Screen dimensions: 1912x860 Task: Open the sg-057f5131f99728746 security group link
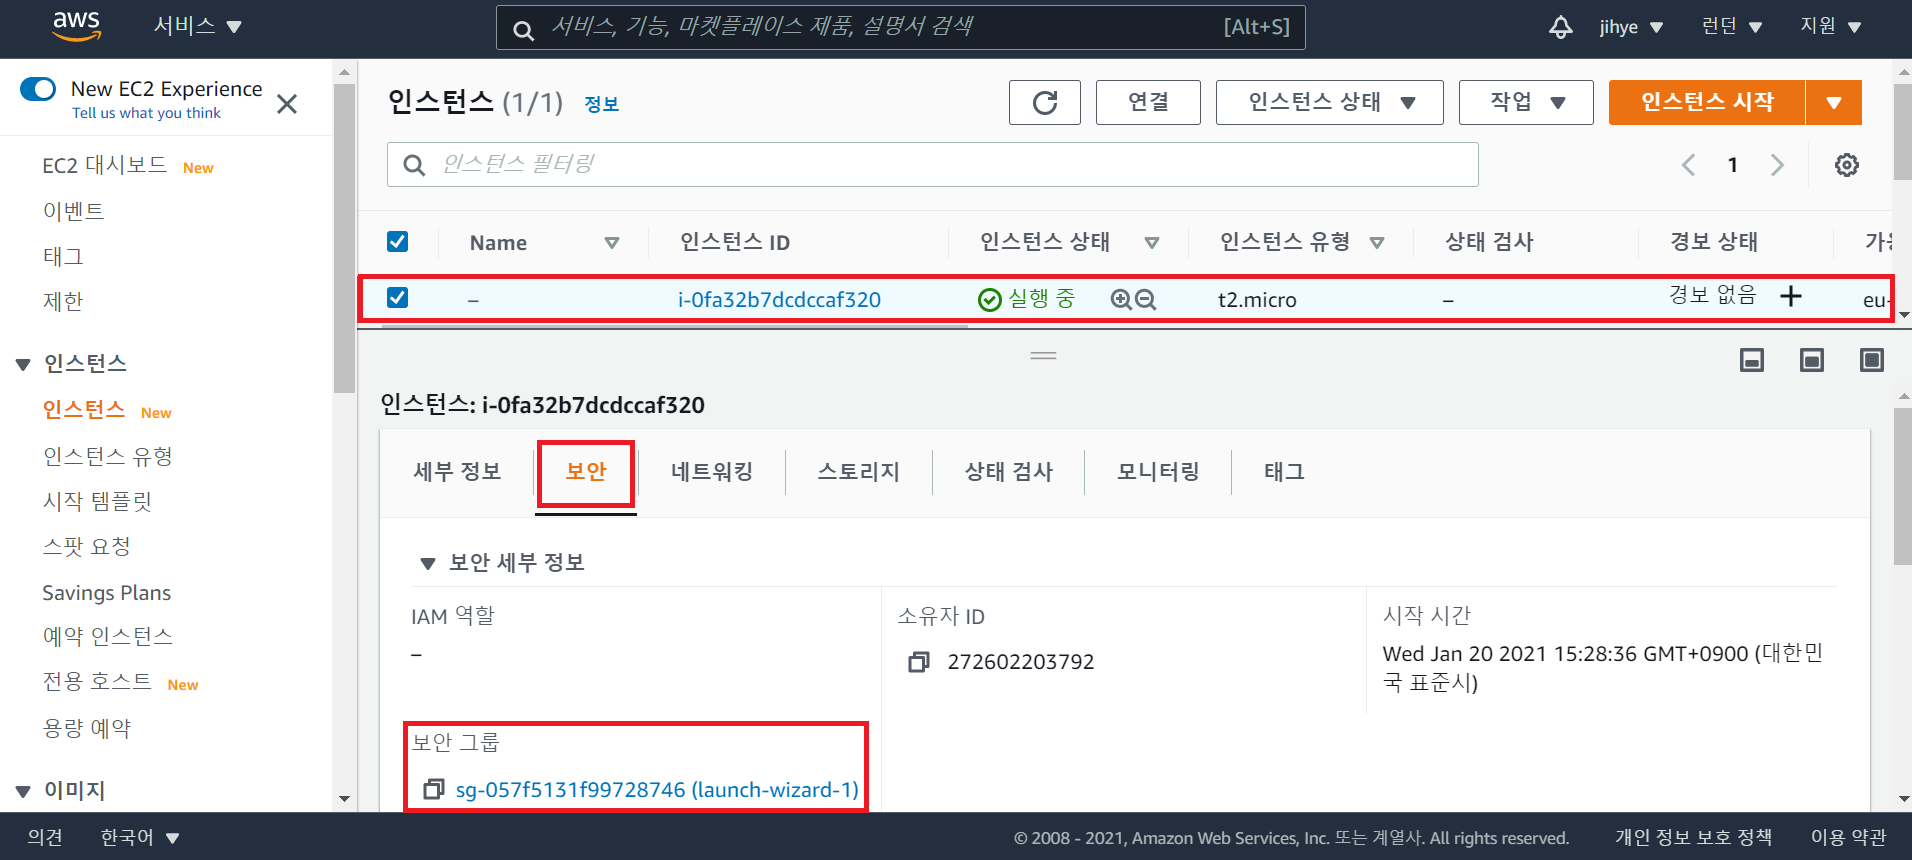click(657, 790)
